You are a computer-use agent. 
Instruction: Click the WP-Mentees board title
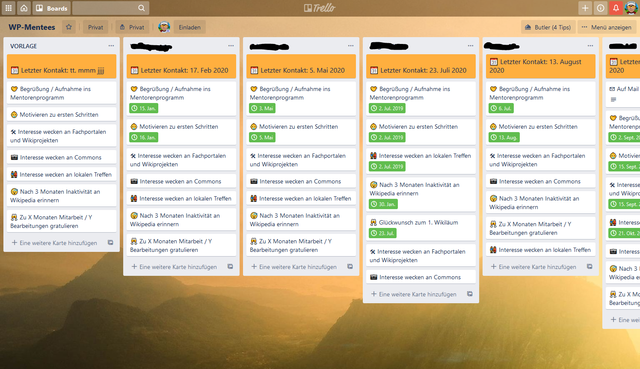click(31, 27)
